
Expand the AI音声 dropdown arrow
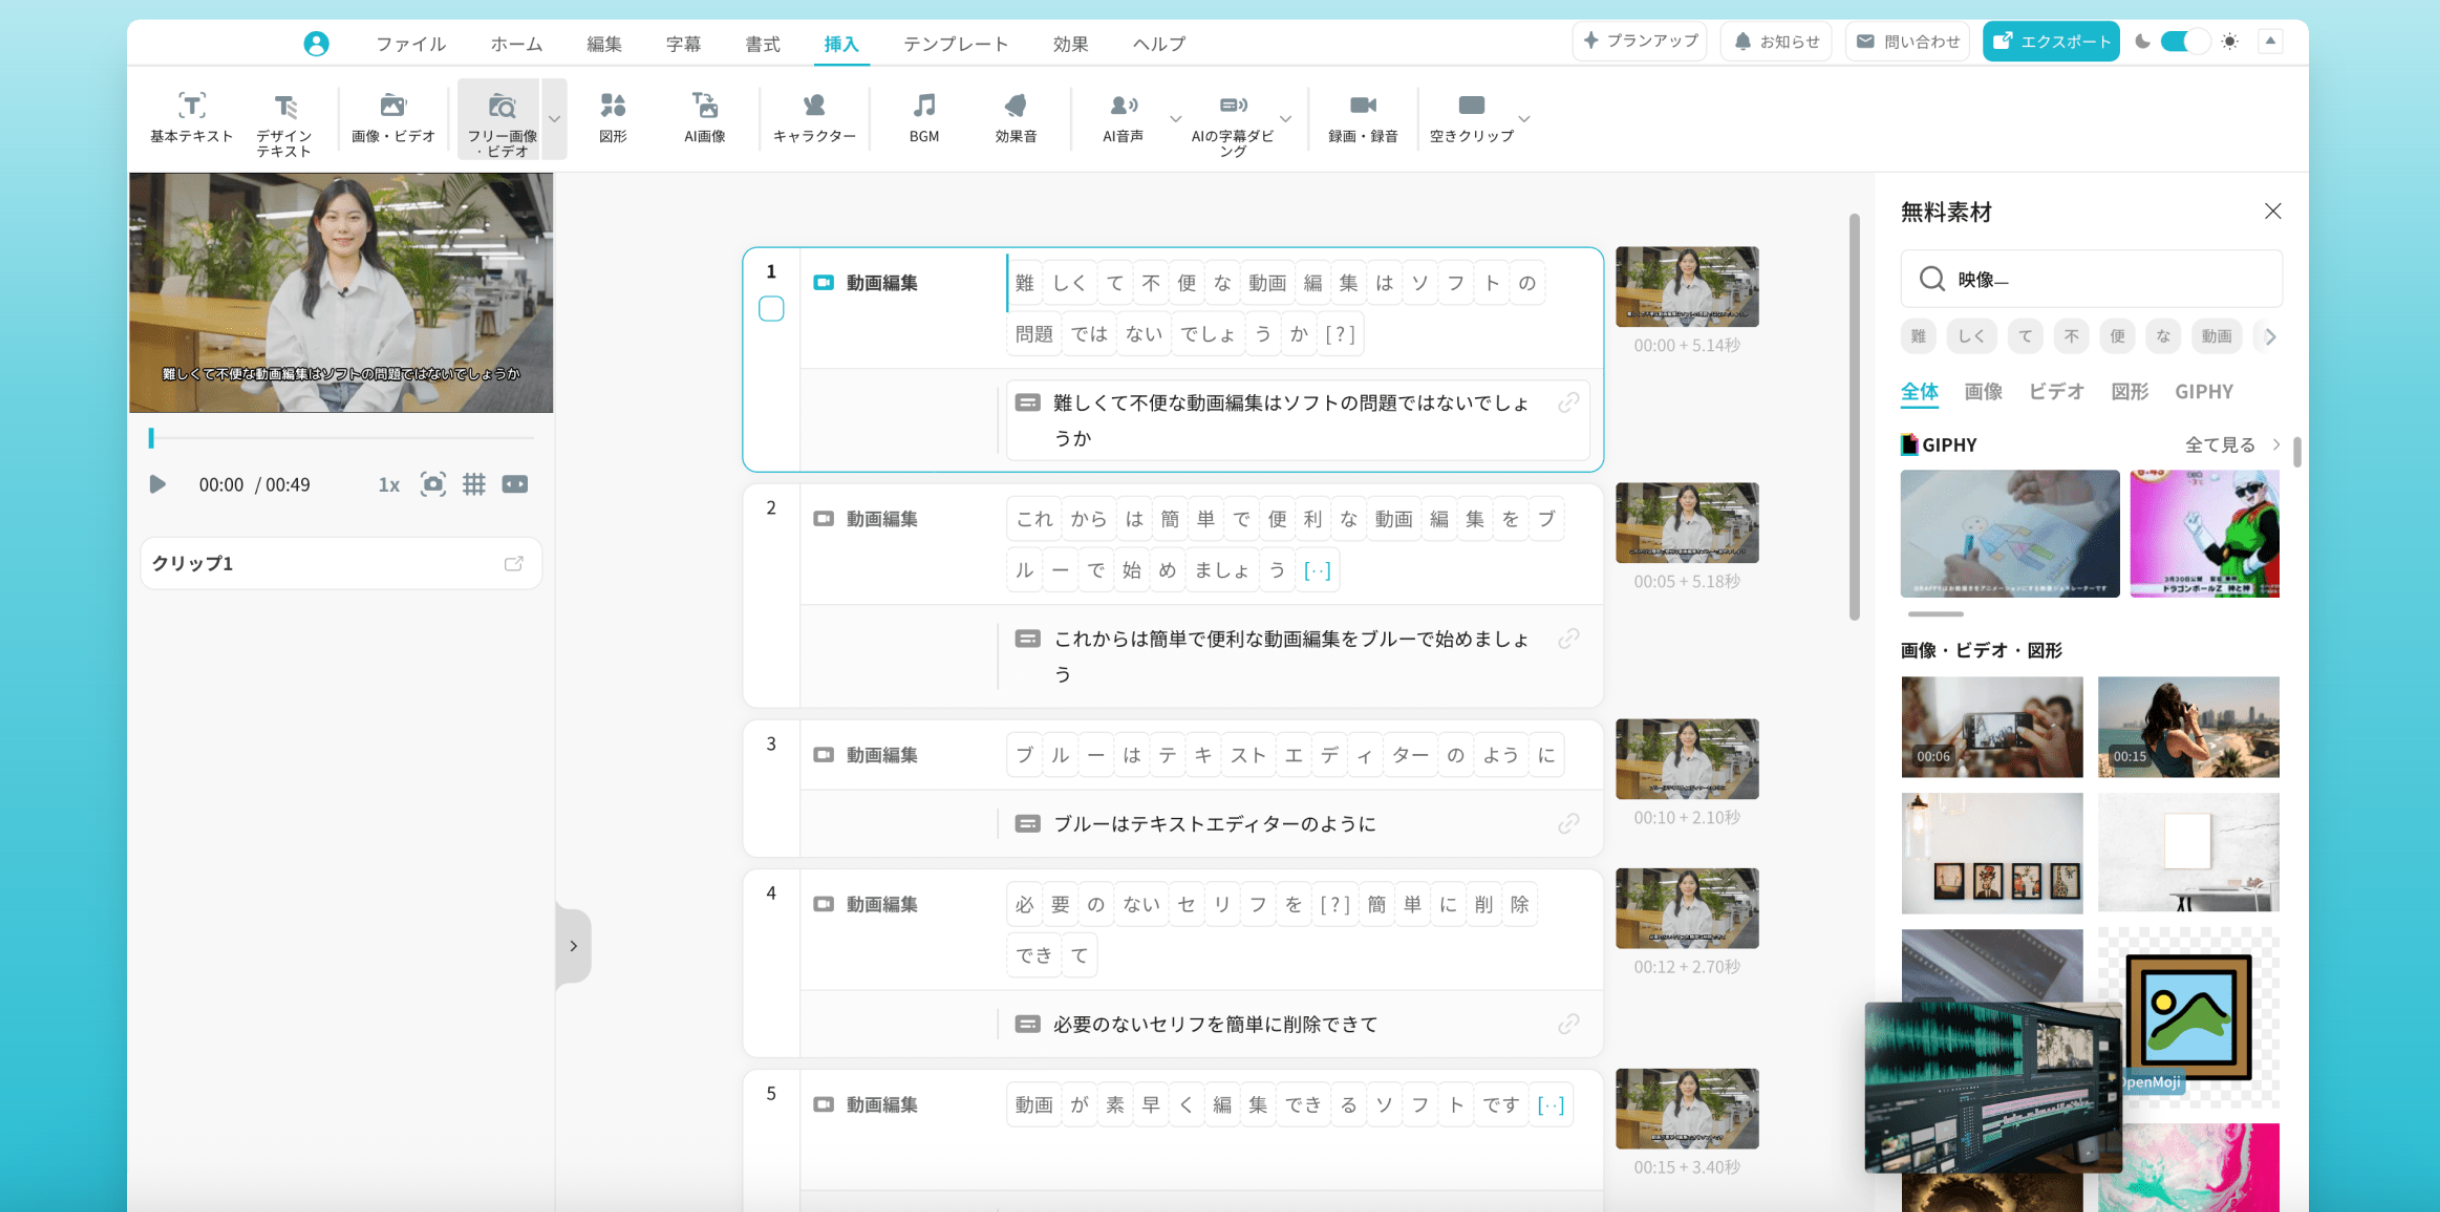[1175, 119]
